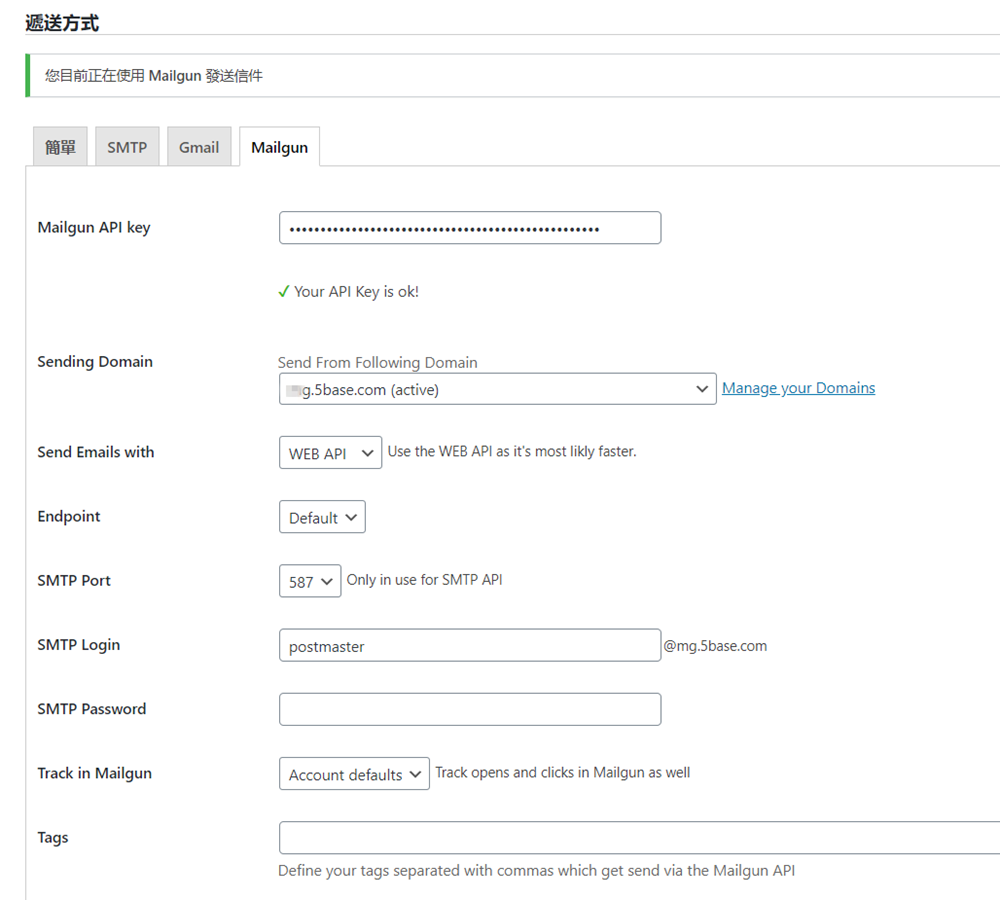The width and height of the screenshot is (1000, 900).
Task: Click the @mg.5base.com suffix text
Action: click(715, 646)
